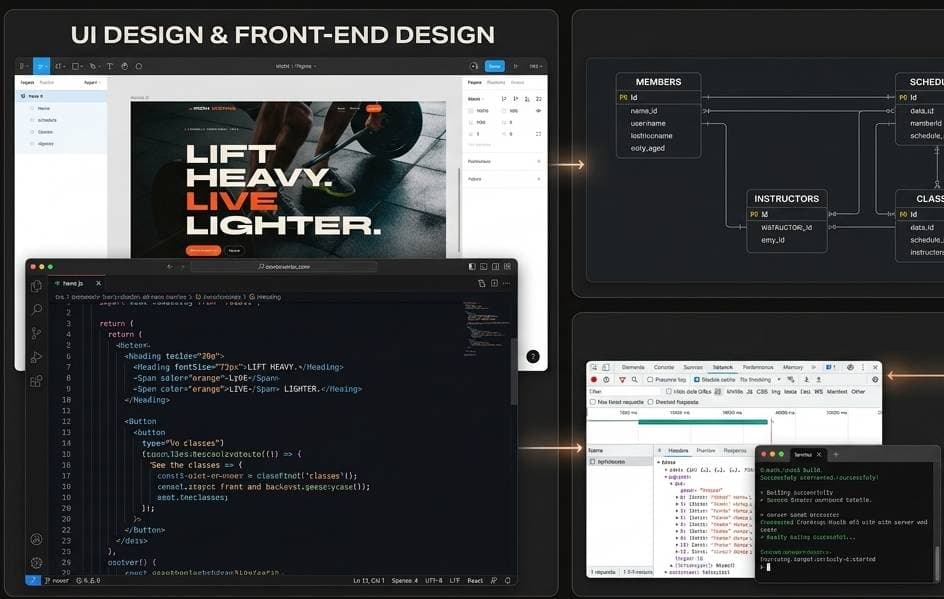Switch to the Memory tab in DevTools
This screenshot has height=599, width=944.
(x=793, y=367)
